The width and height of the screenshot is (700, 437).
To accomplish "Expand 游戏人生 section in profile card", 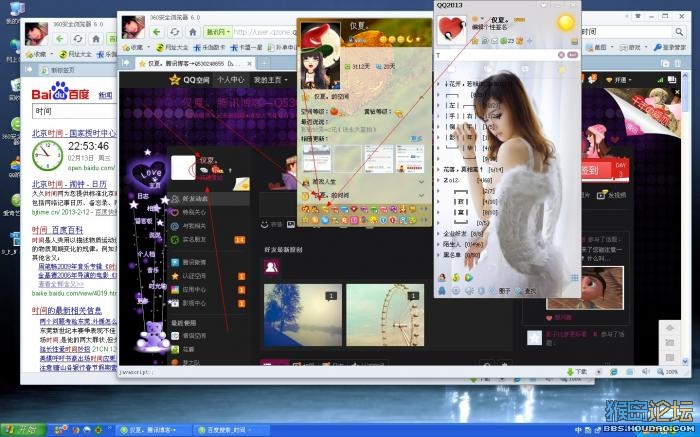I will (363, 182).
